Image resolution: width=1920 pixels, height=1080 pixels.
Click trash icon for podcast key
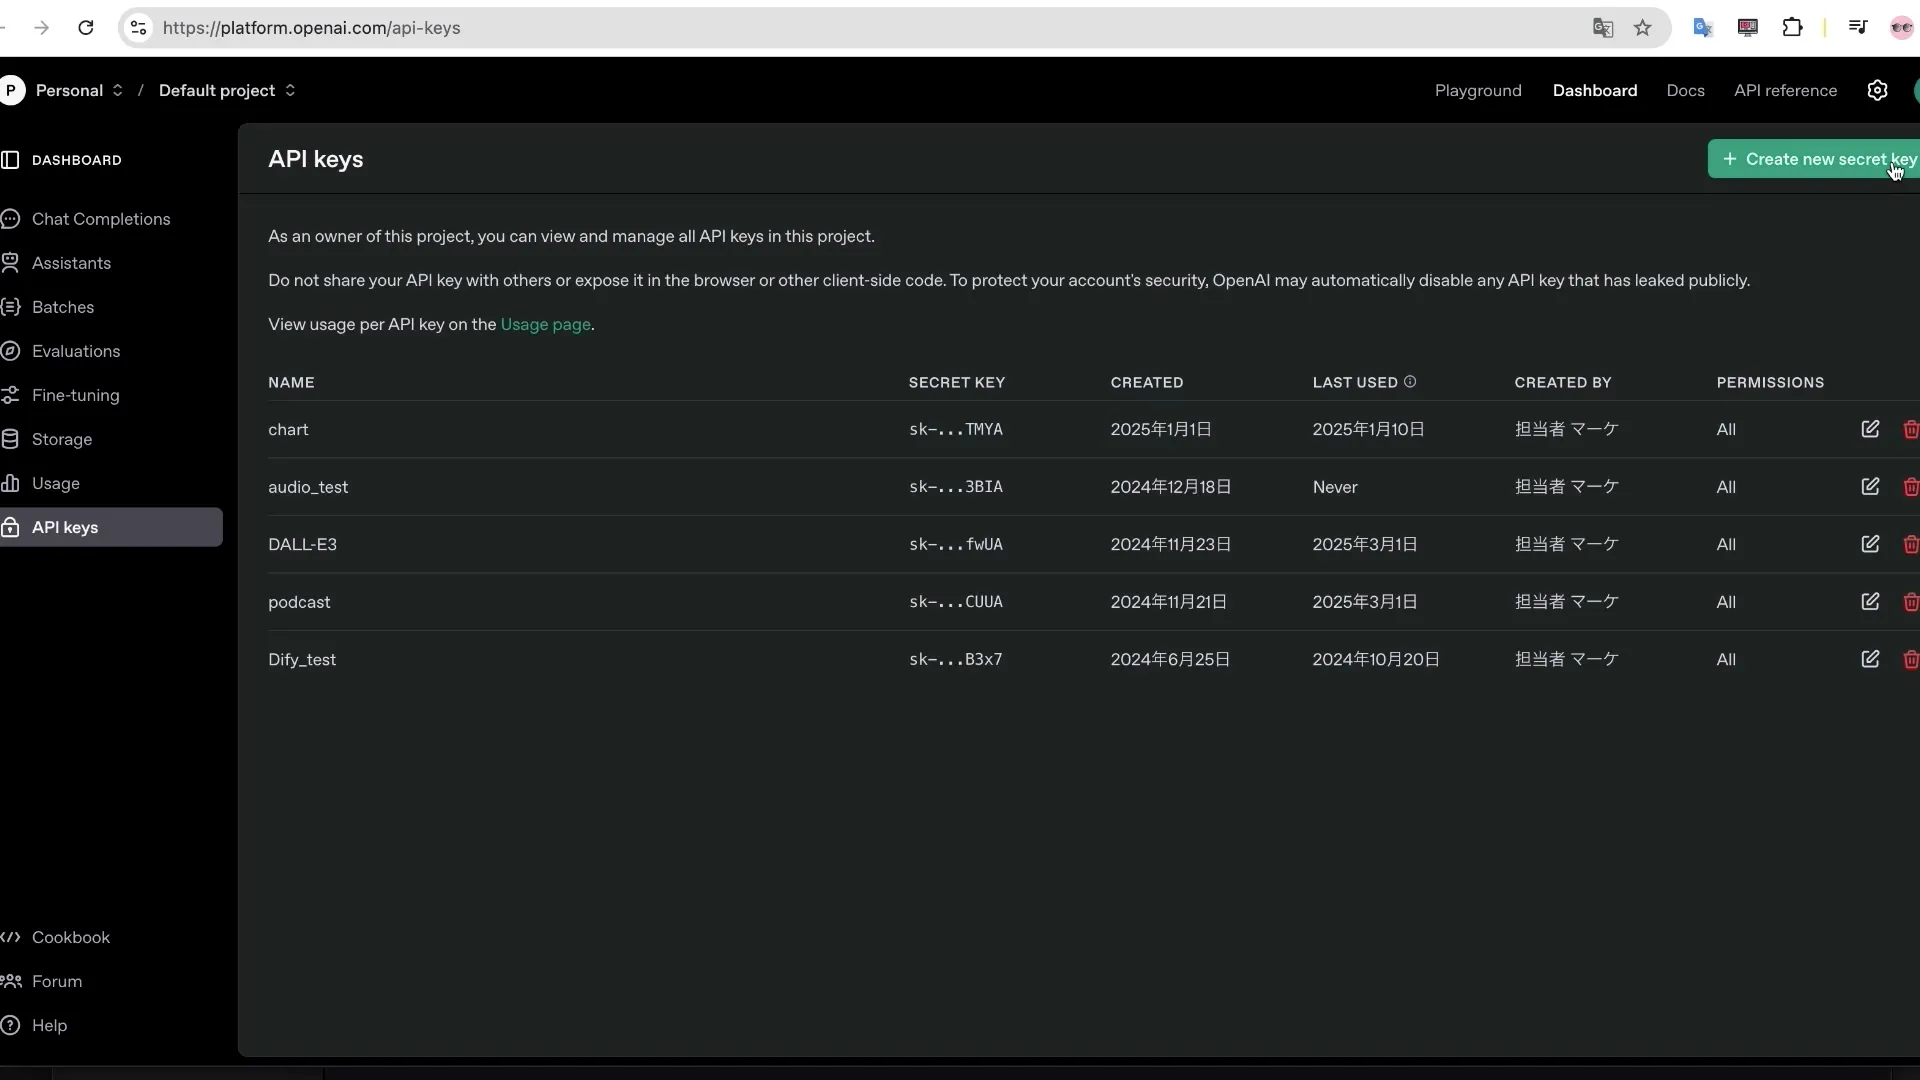point(1910,602)
